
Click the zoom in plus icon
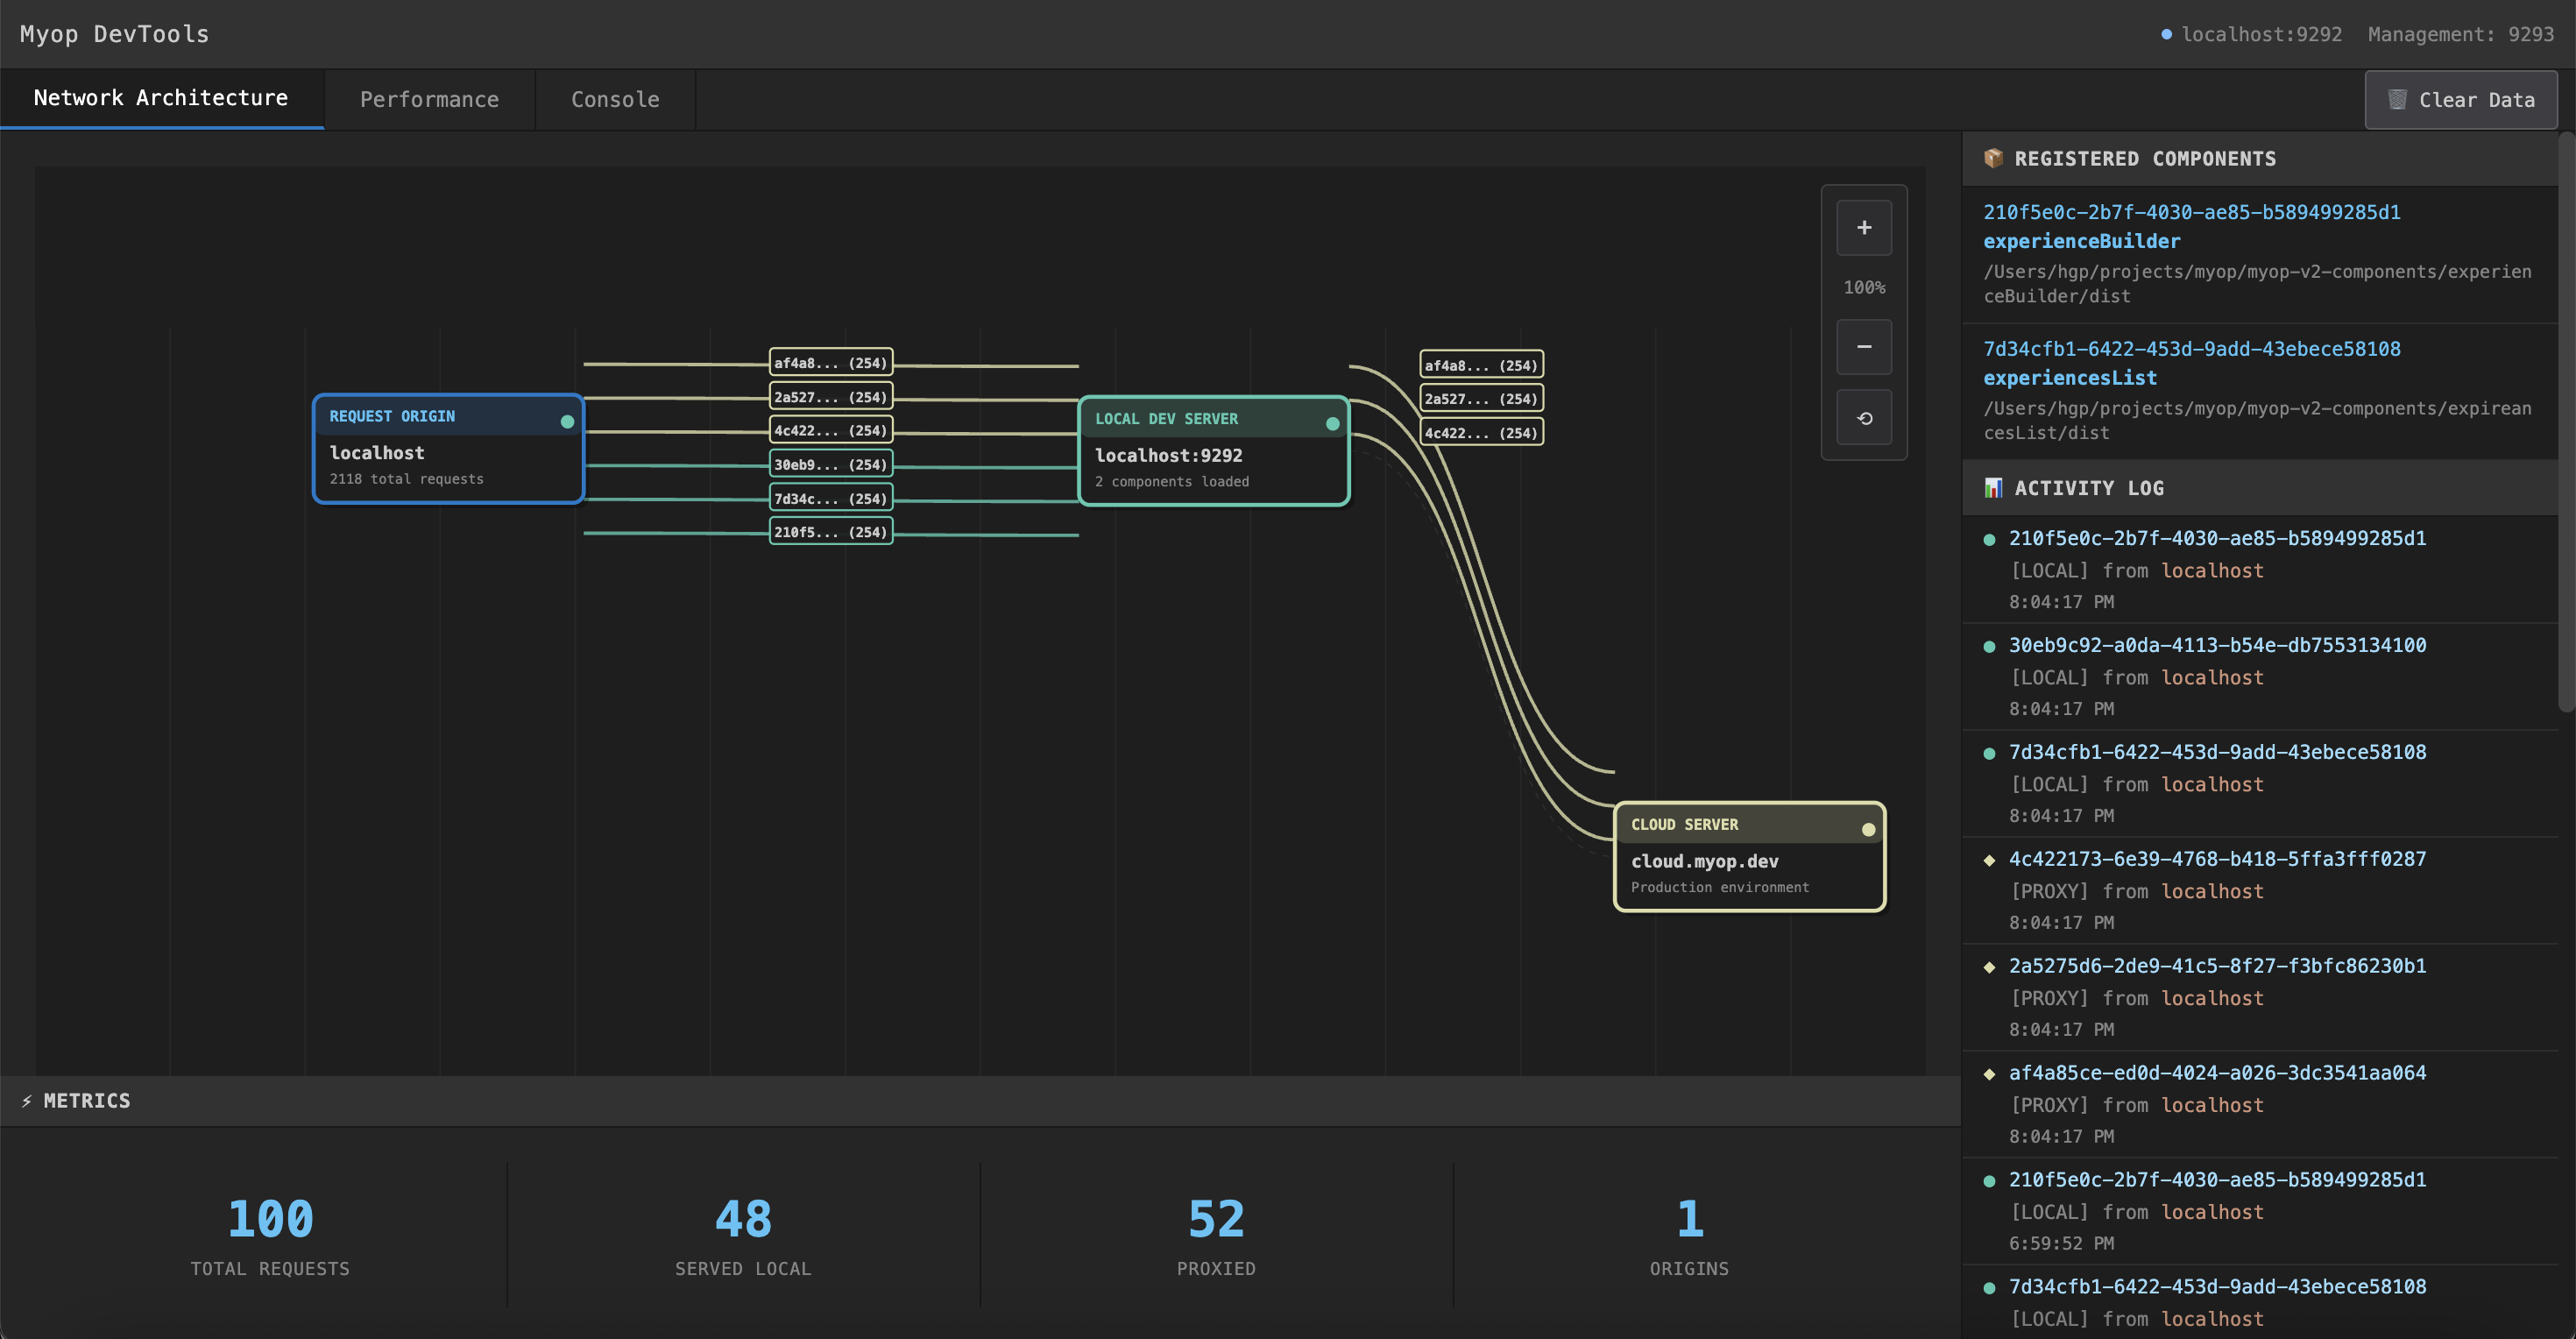pos(1864,228)
